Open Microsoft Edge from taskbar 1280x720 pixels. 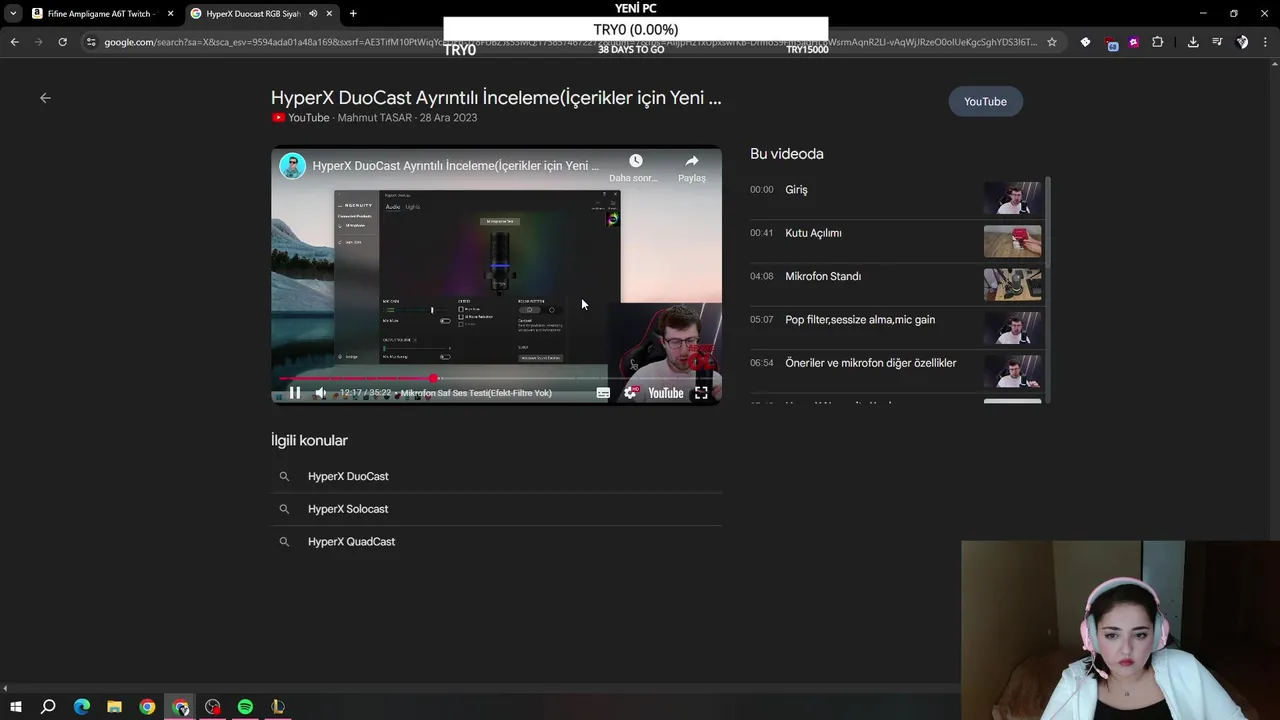tap(82, 707)
